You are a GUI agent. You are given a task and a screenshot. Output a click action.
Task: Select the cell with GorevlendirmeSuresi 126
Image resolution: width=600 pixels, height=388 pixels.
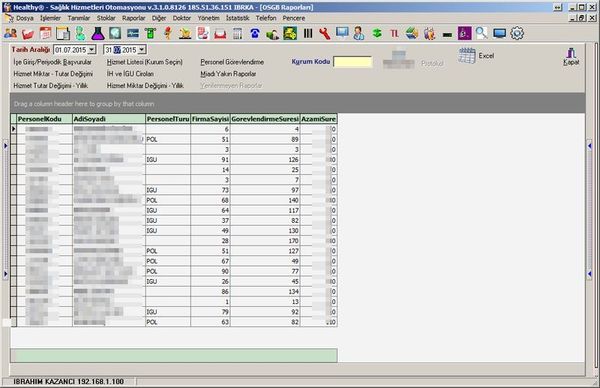click(x=265, y=160)
